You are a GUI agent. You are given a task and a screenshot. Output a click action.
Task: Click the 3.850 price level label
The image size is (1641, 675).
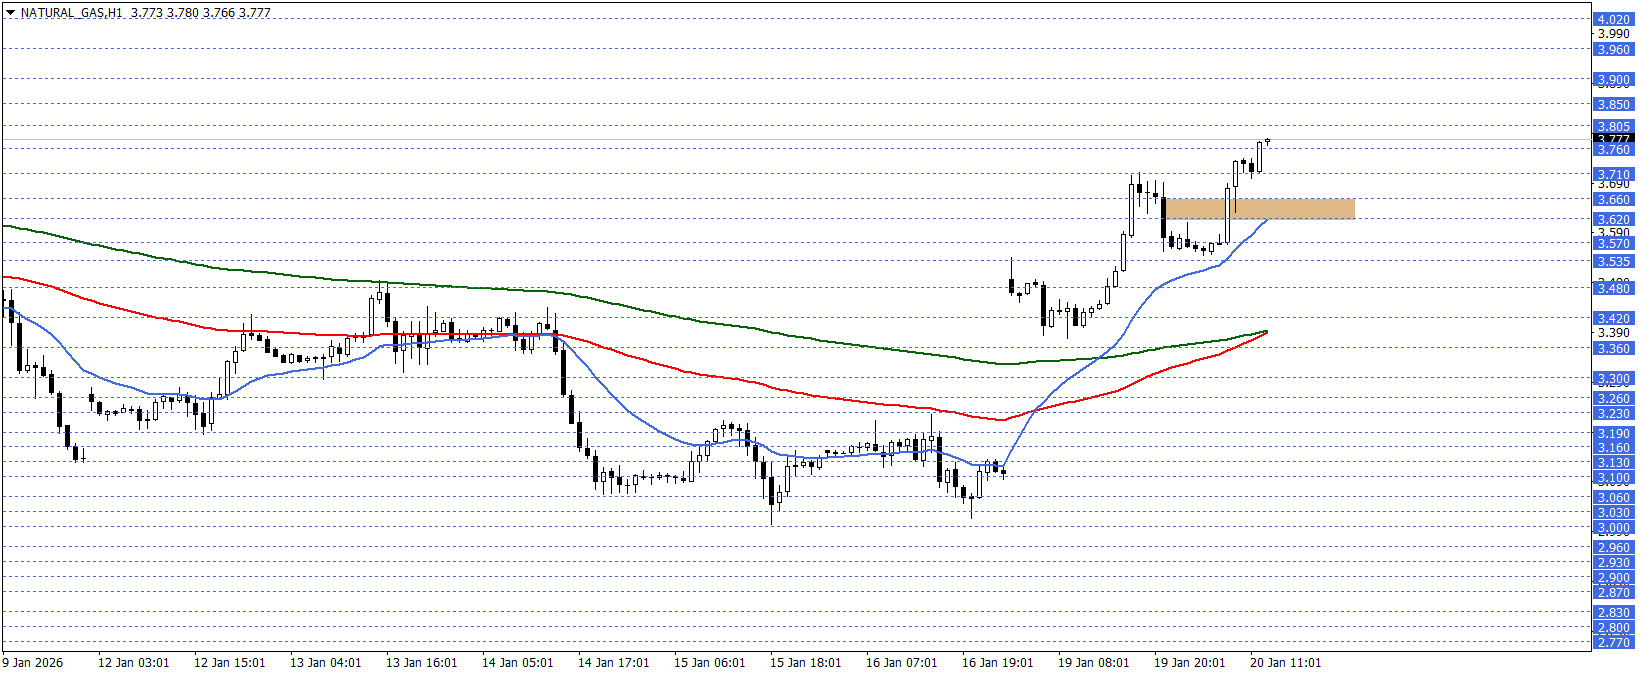1613,104
